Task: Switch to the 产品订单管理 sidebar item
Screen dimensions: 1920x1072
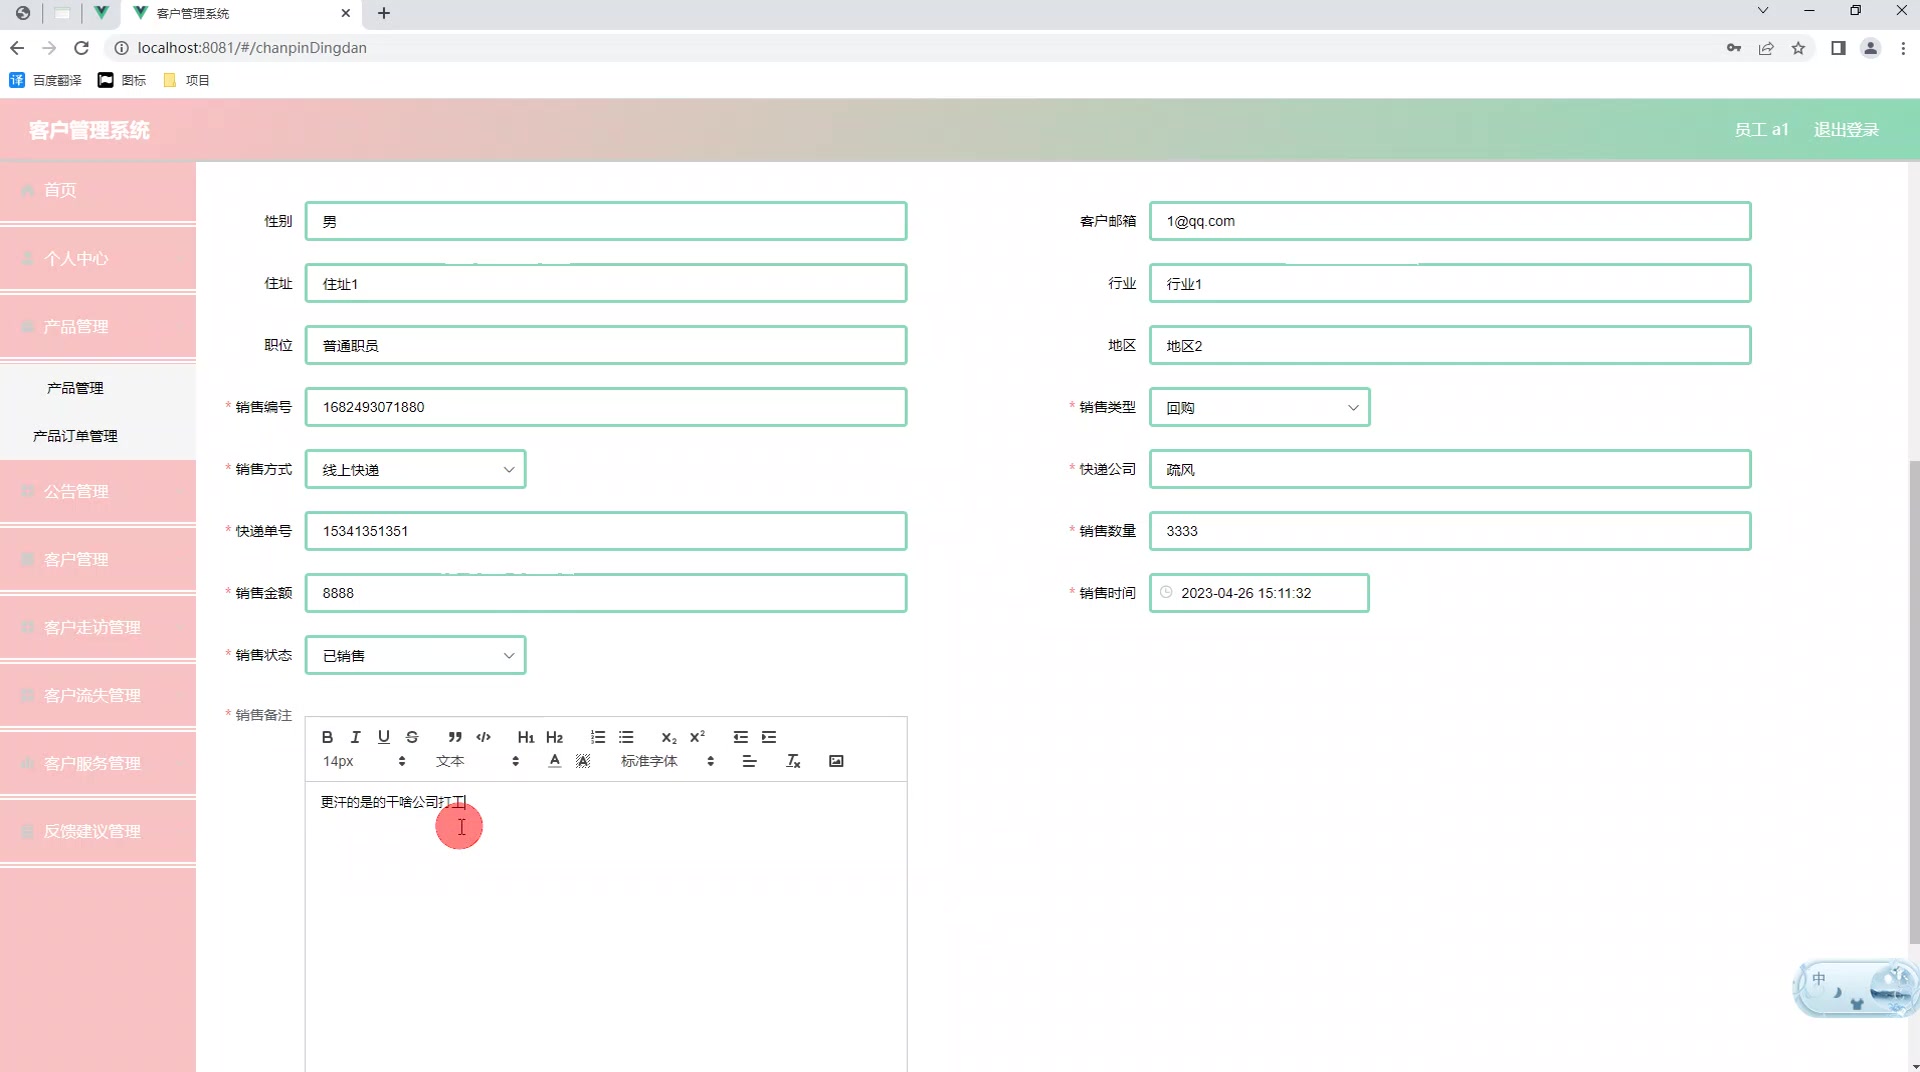Action: (74, 436)
